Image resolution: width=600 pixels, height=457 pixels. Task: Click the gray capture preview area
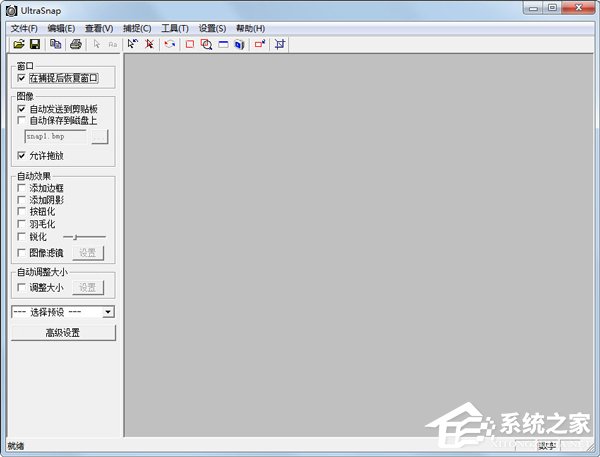tap(359, 245)
